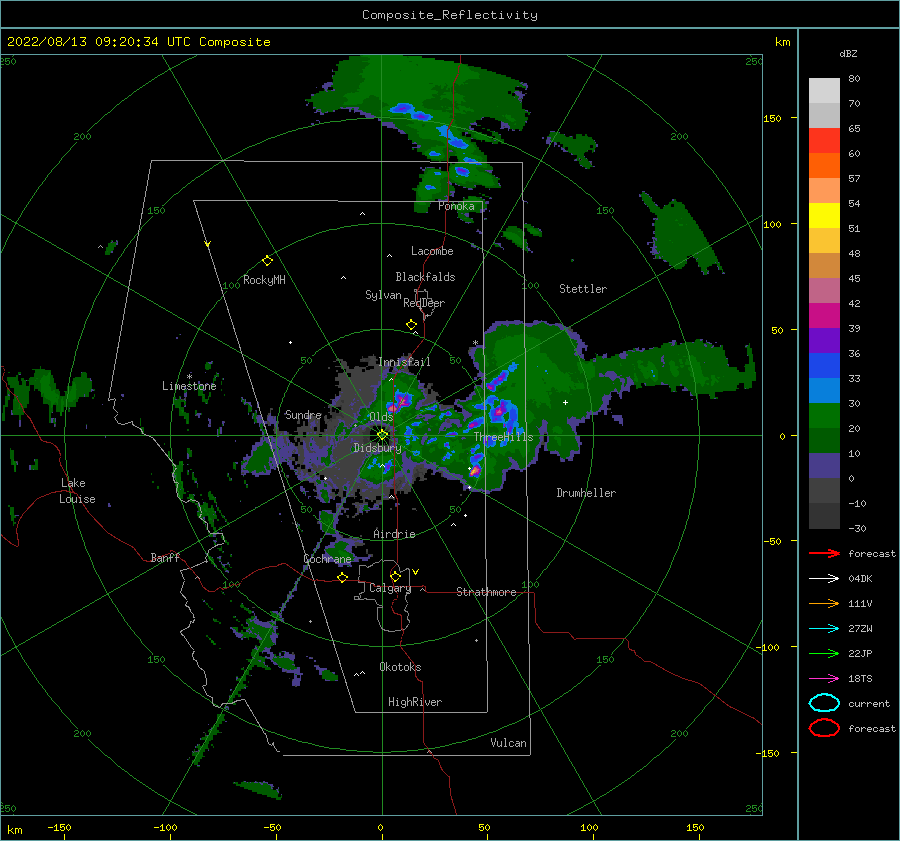Click the Vulcan label
This screenshot has height=841, width=900.
tap(509, 743)
